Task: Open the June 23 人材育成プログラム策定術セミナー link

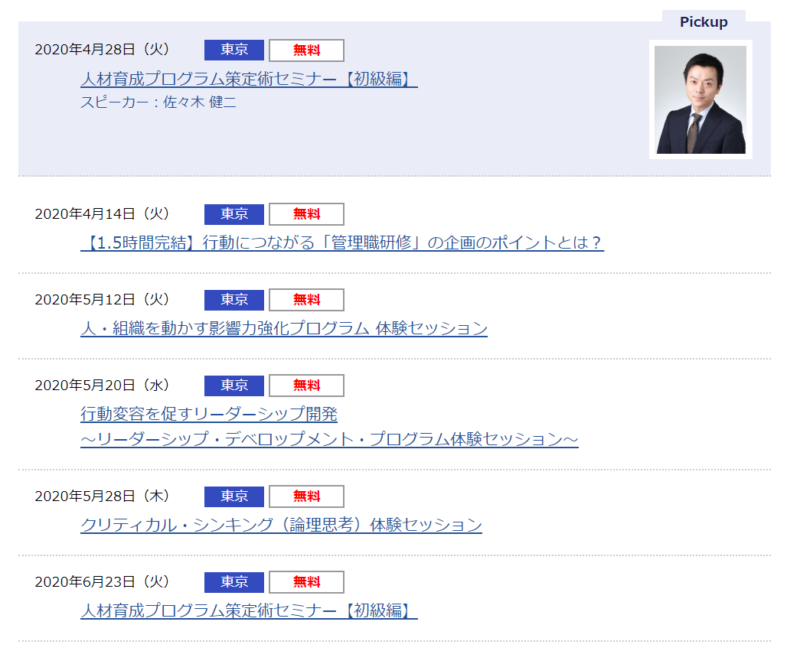Action: coord(249,610)
